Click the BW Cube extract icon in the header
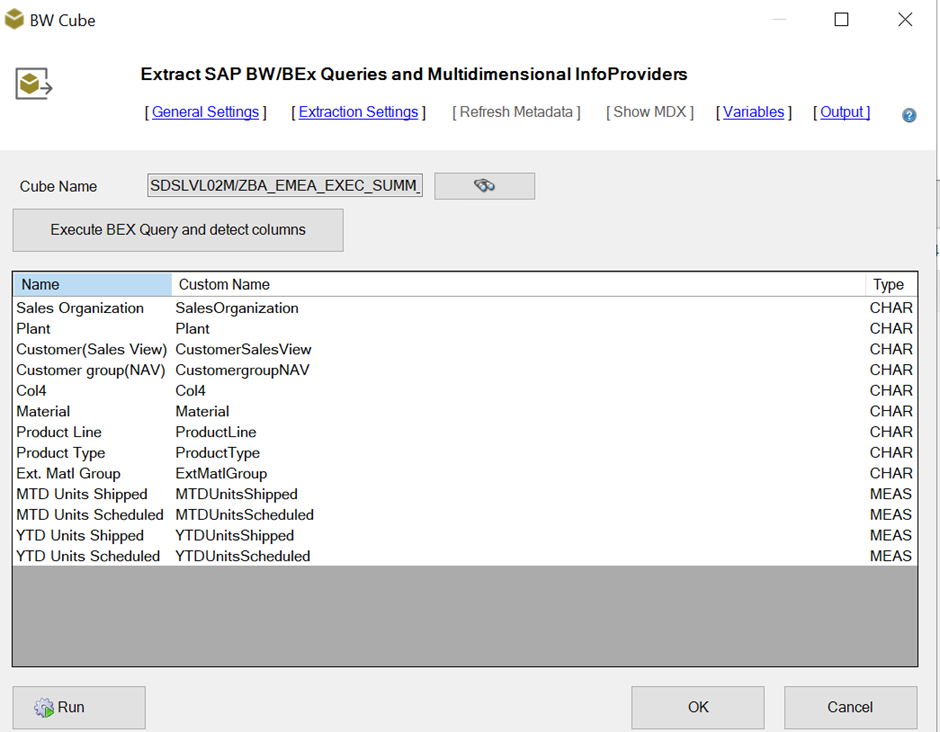This screenshot has width=940, height=732. (x=34, y=83)
